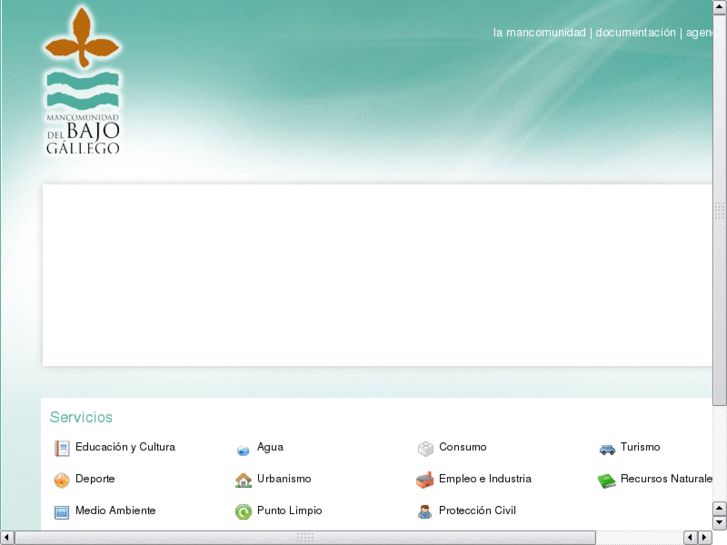Image resolution: width=727 pixels, height=545 pixels.
Task: Click the Deporte ball icon
Action: [62, 480]
